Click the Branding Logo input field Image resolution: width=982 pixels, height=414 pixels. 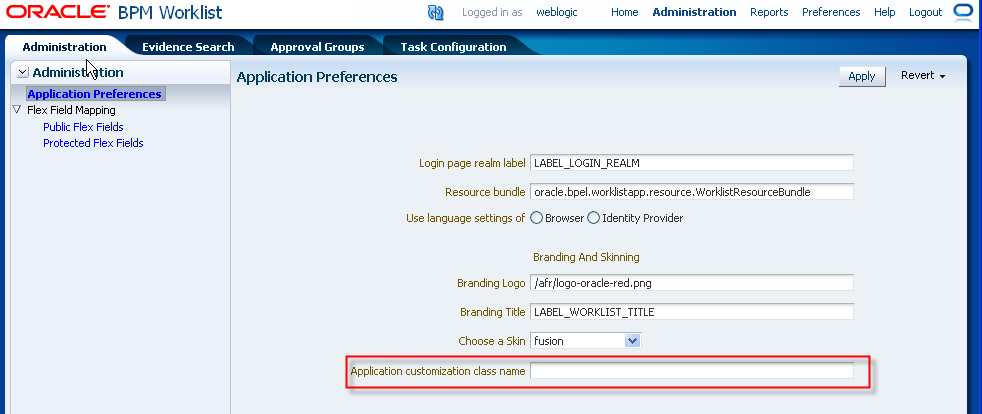click(692, 283)
